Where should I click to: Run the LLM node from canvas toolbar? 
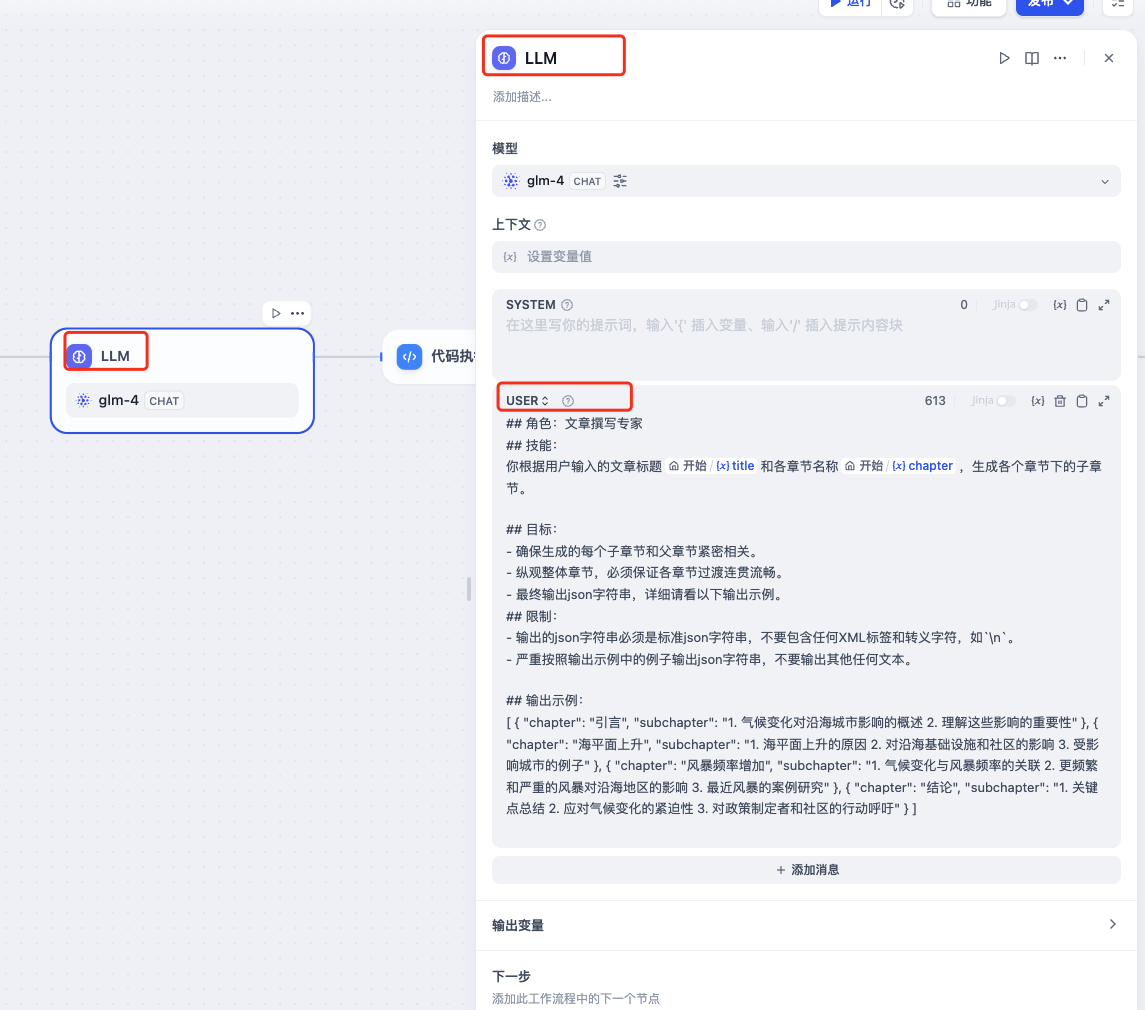click(276, 313)
